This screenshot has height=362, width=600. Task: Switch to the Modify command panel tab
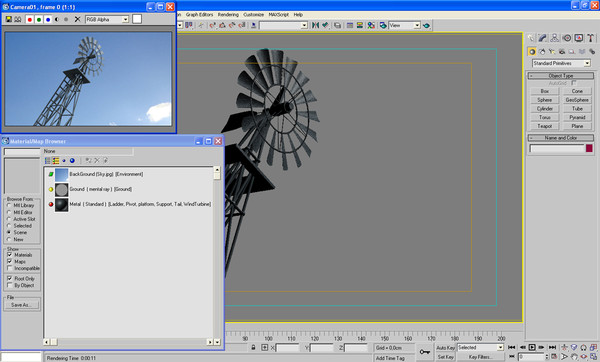(x=543, y=38)
